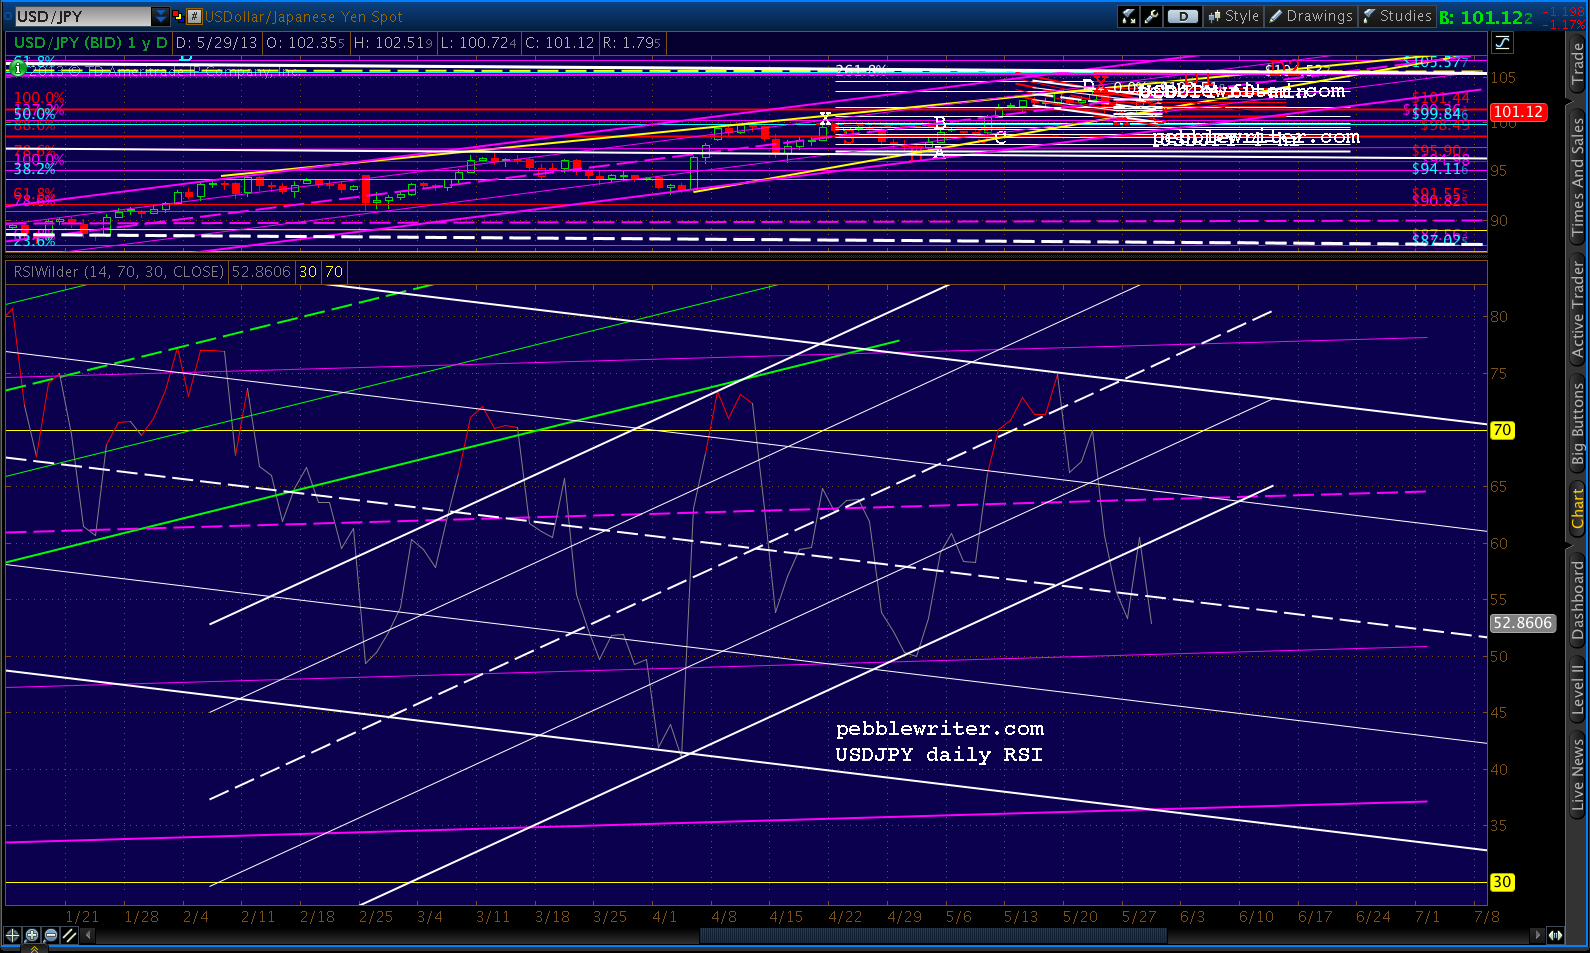Click the bottom expand chevron tab
The image size is (1590, 953).
coord(34,949)
